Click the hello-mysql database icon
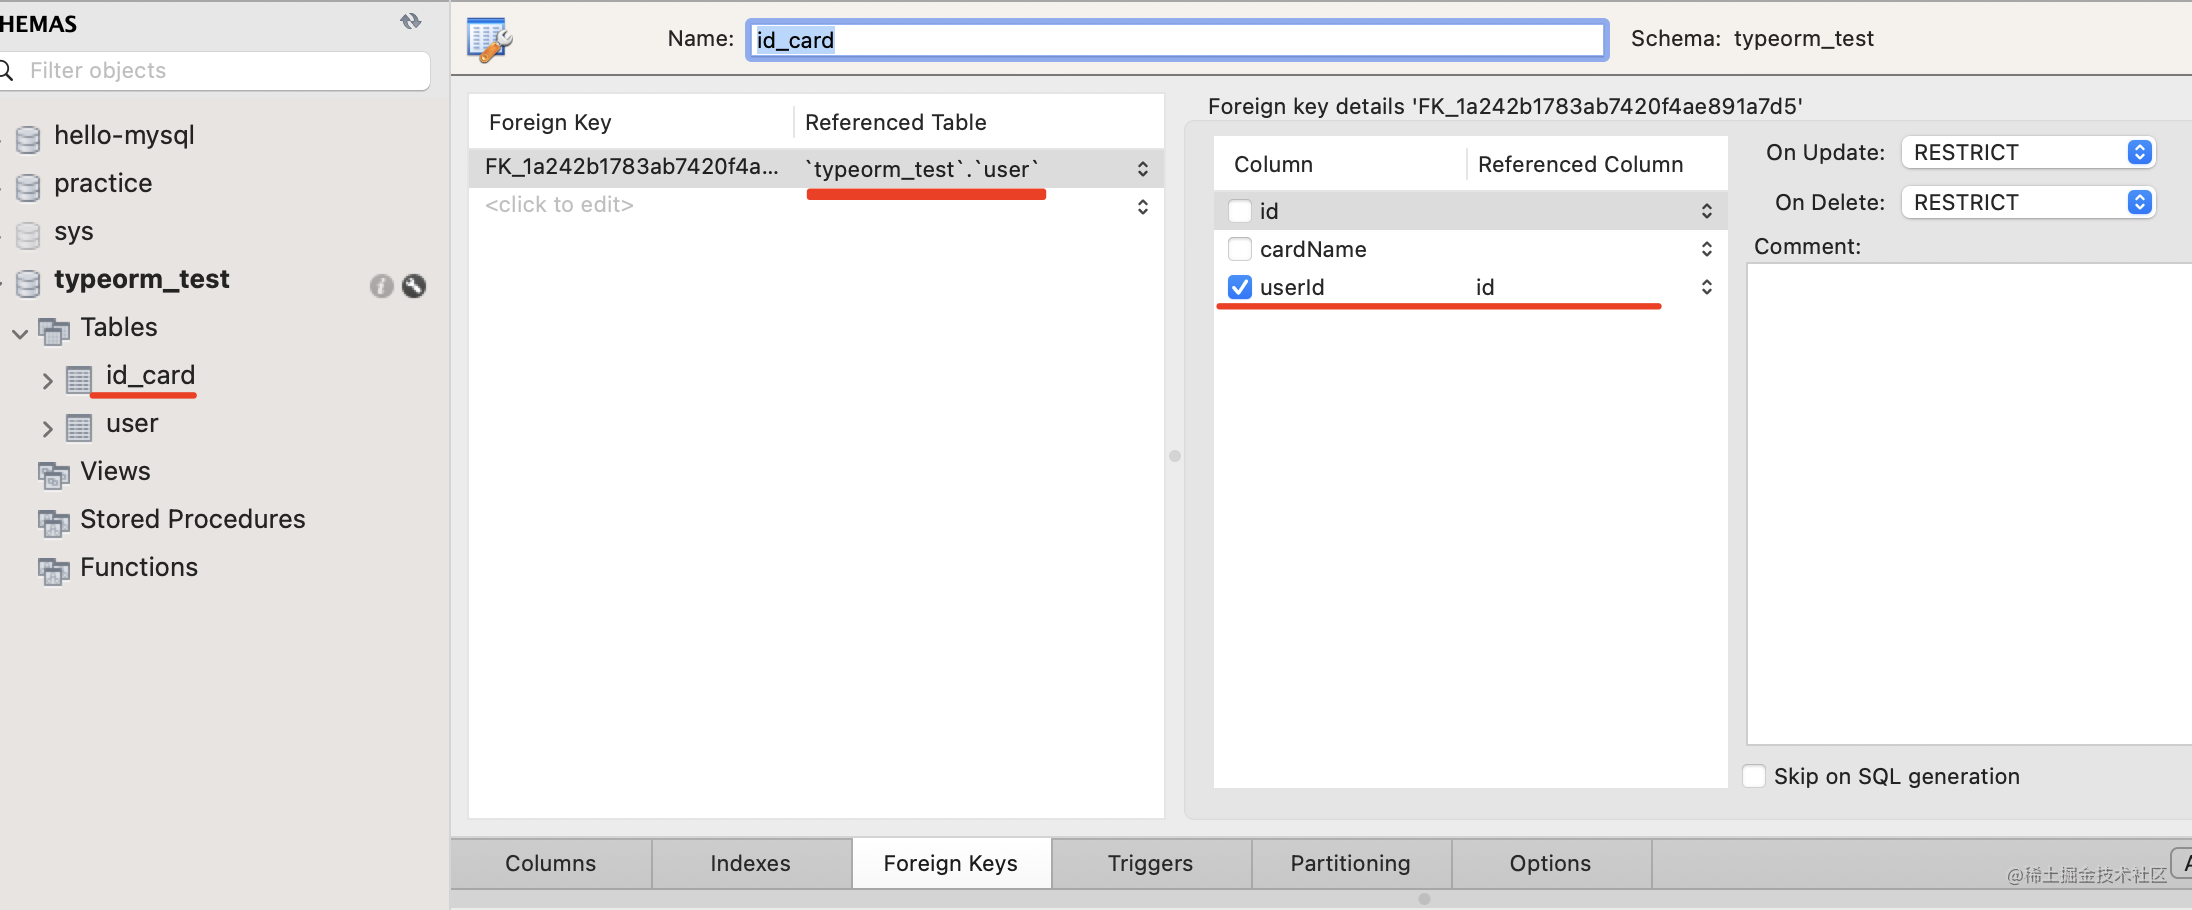This screenshot has height=910, width=2192. click(29, 138)
